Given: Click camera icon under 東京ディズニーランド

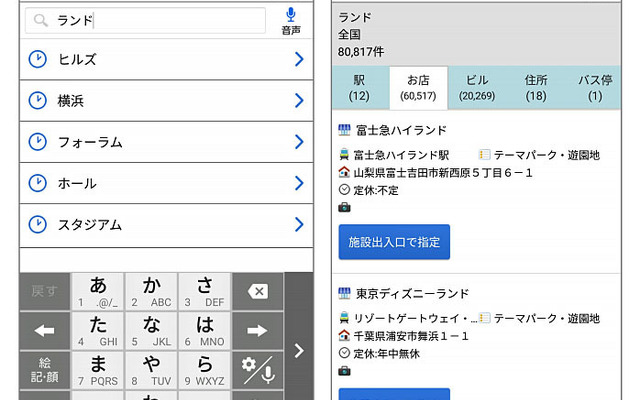Looking at the screenshot, I should tap(344, 371).
